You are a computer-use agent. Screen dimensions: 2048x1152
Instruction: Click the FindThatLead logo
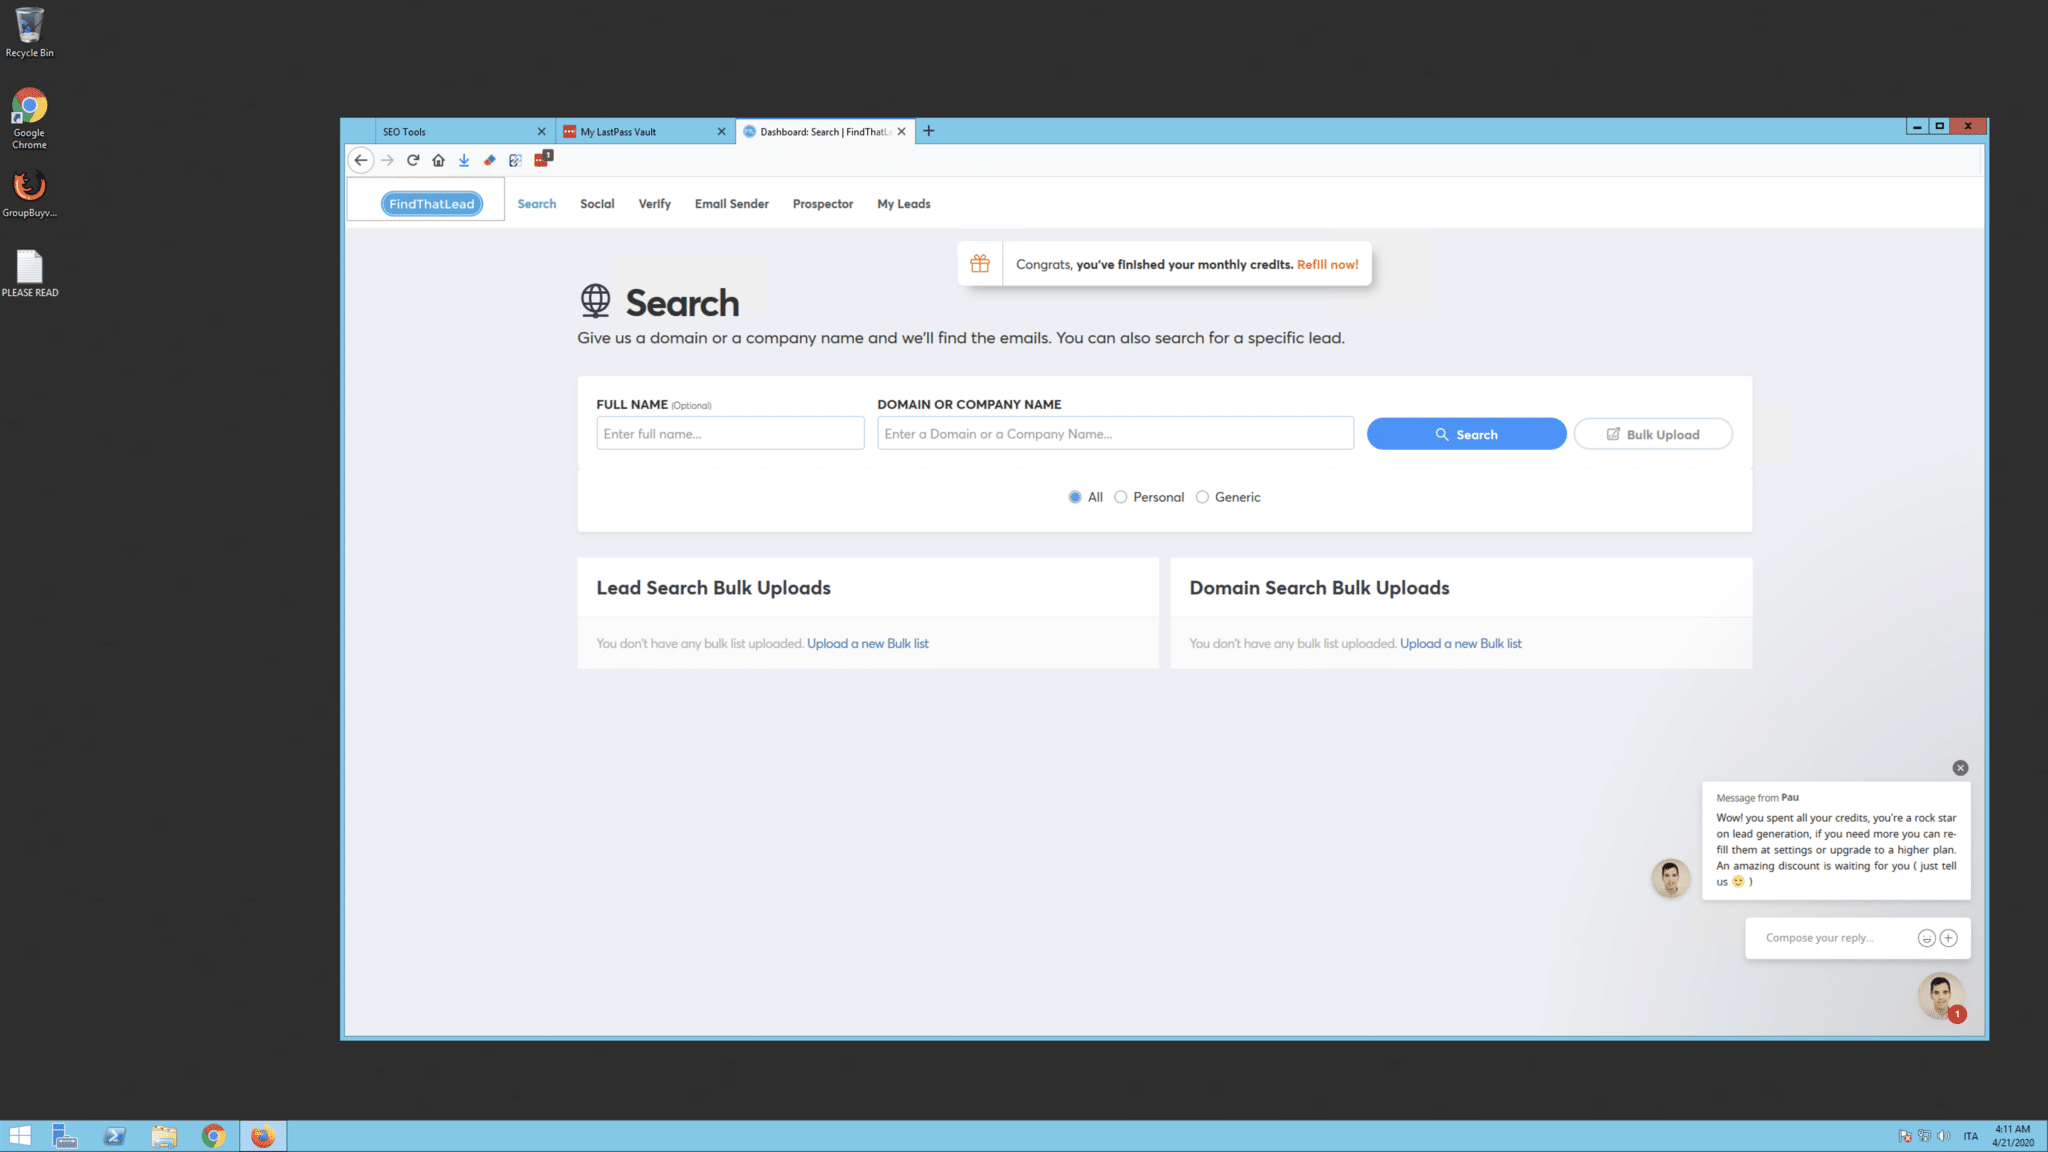(x=432, y=204)
